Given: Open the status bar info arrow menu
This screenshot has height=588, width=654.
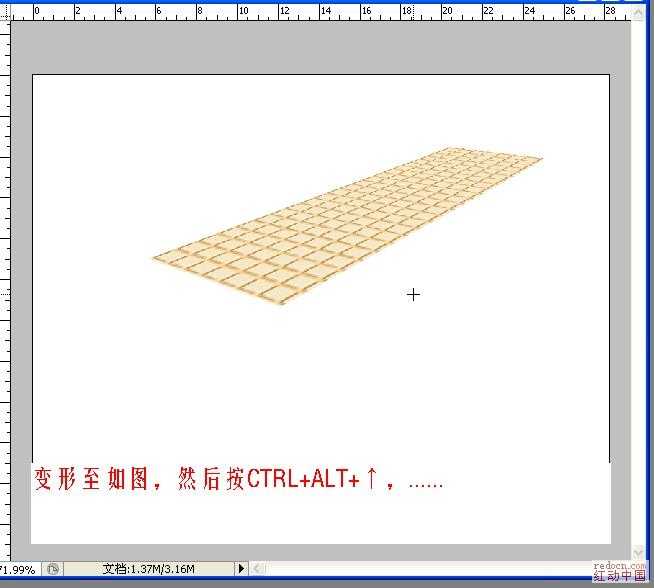Looking at the screenshot, I should [241, 569].
